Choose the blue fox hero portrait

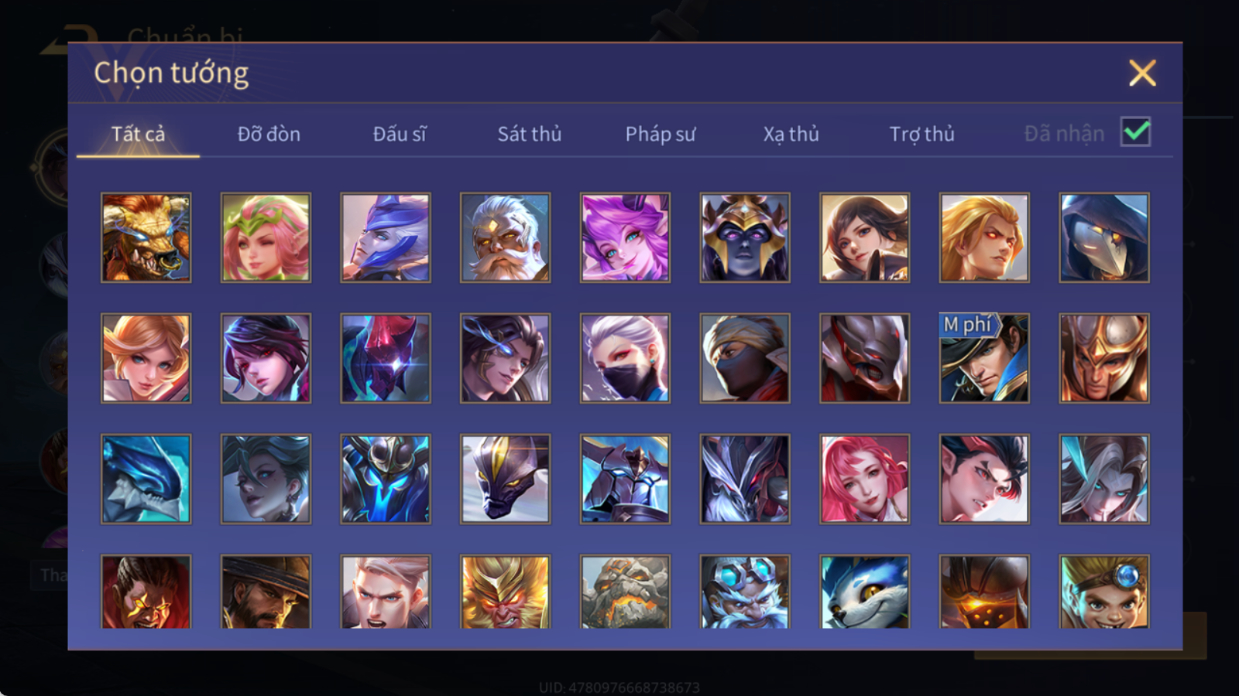click(864, 592)
